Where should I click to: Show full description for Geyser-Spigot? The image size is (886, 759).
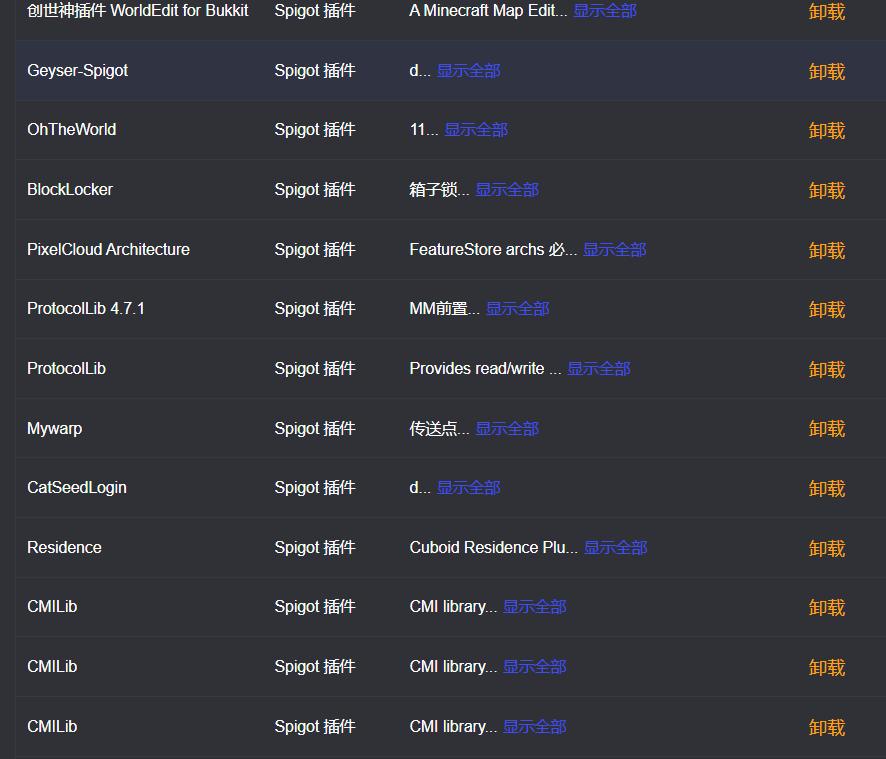point(468,71)
